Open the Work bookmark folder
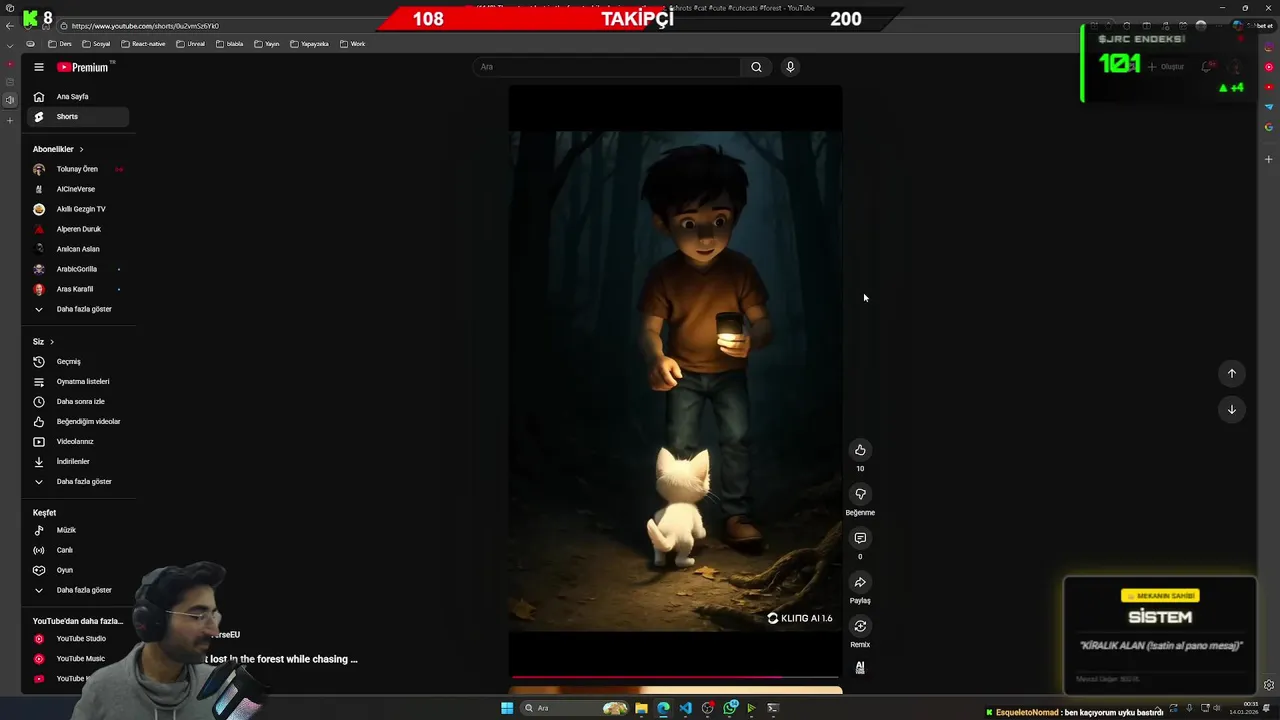 click(352, 44)
